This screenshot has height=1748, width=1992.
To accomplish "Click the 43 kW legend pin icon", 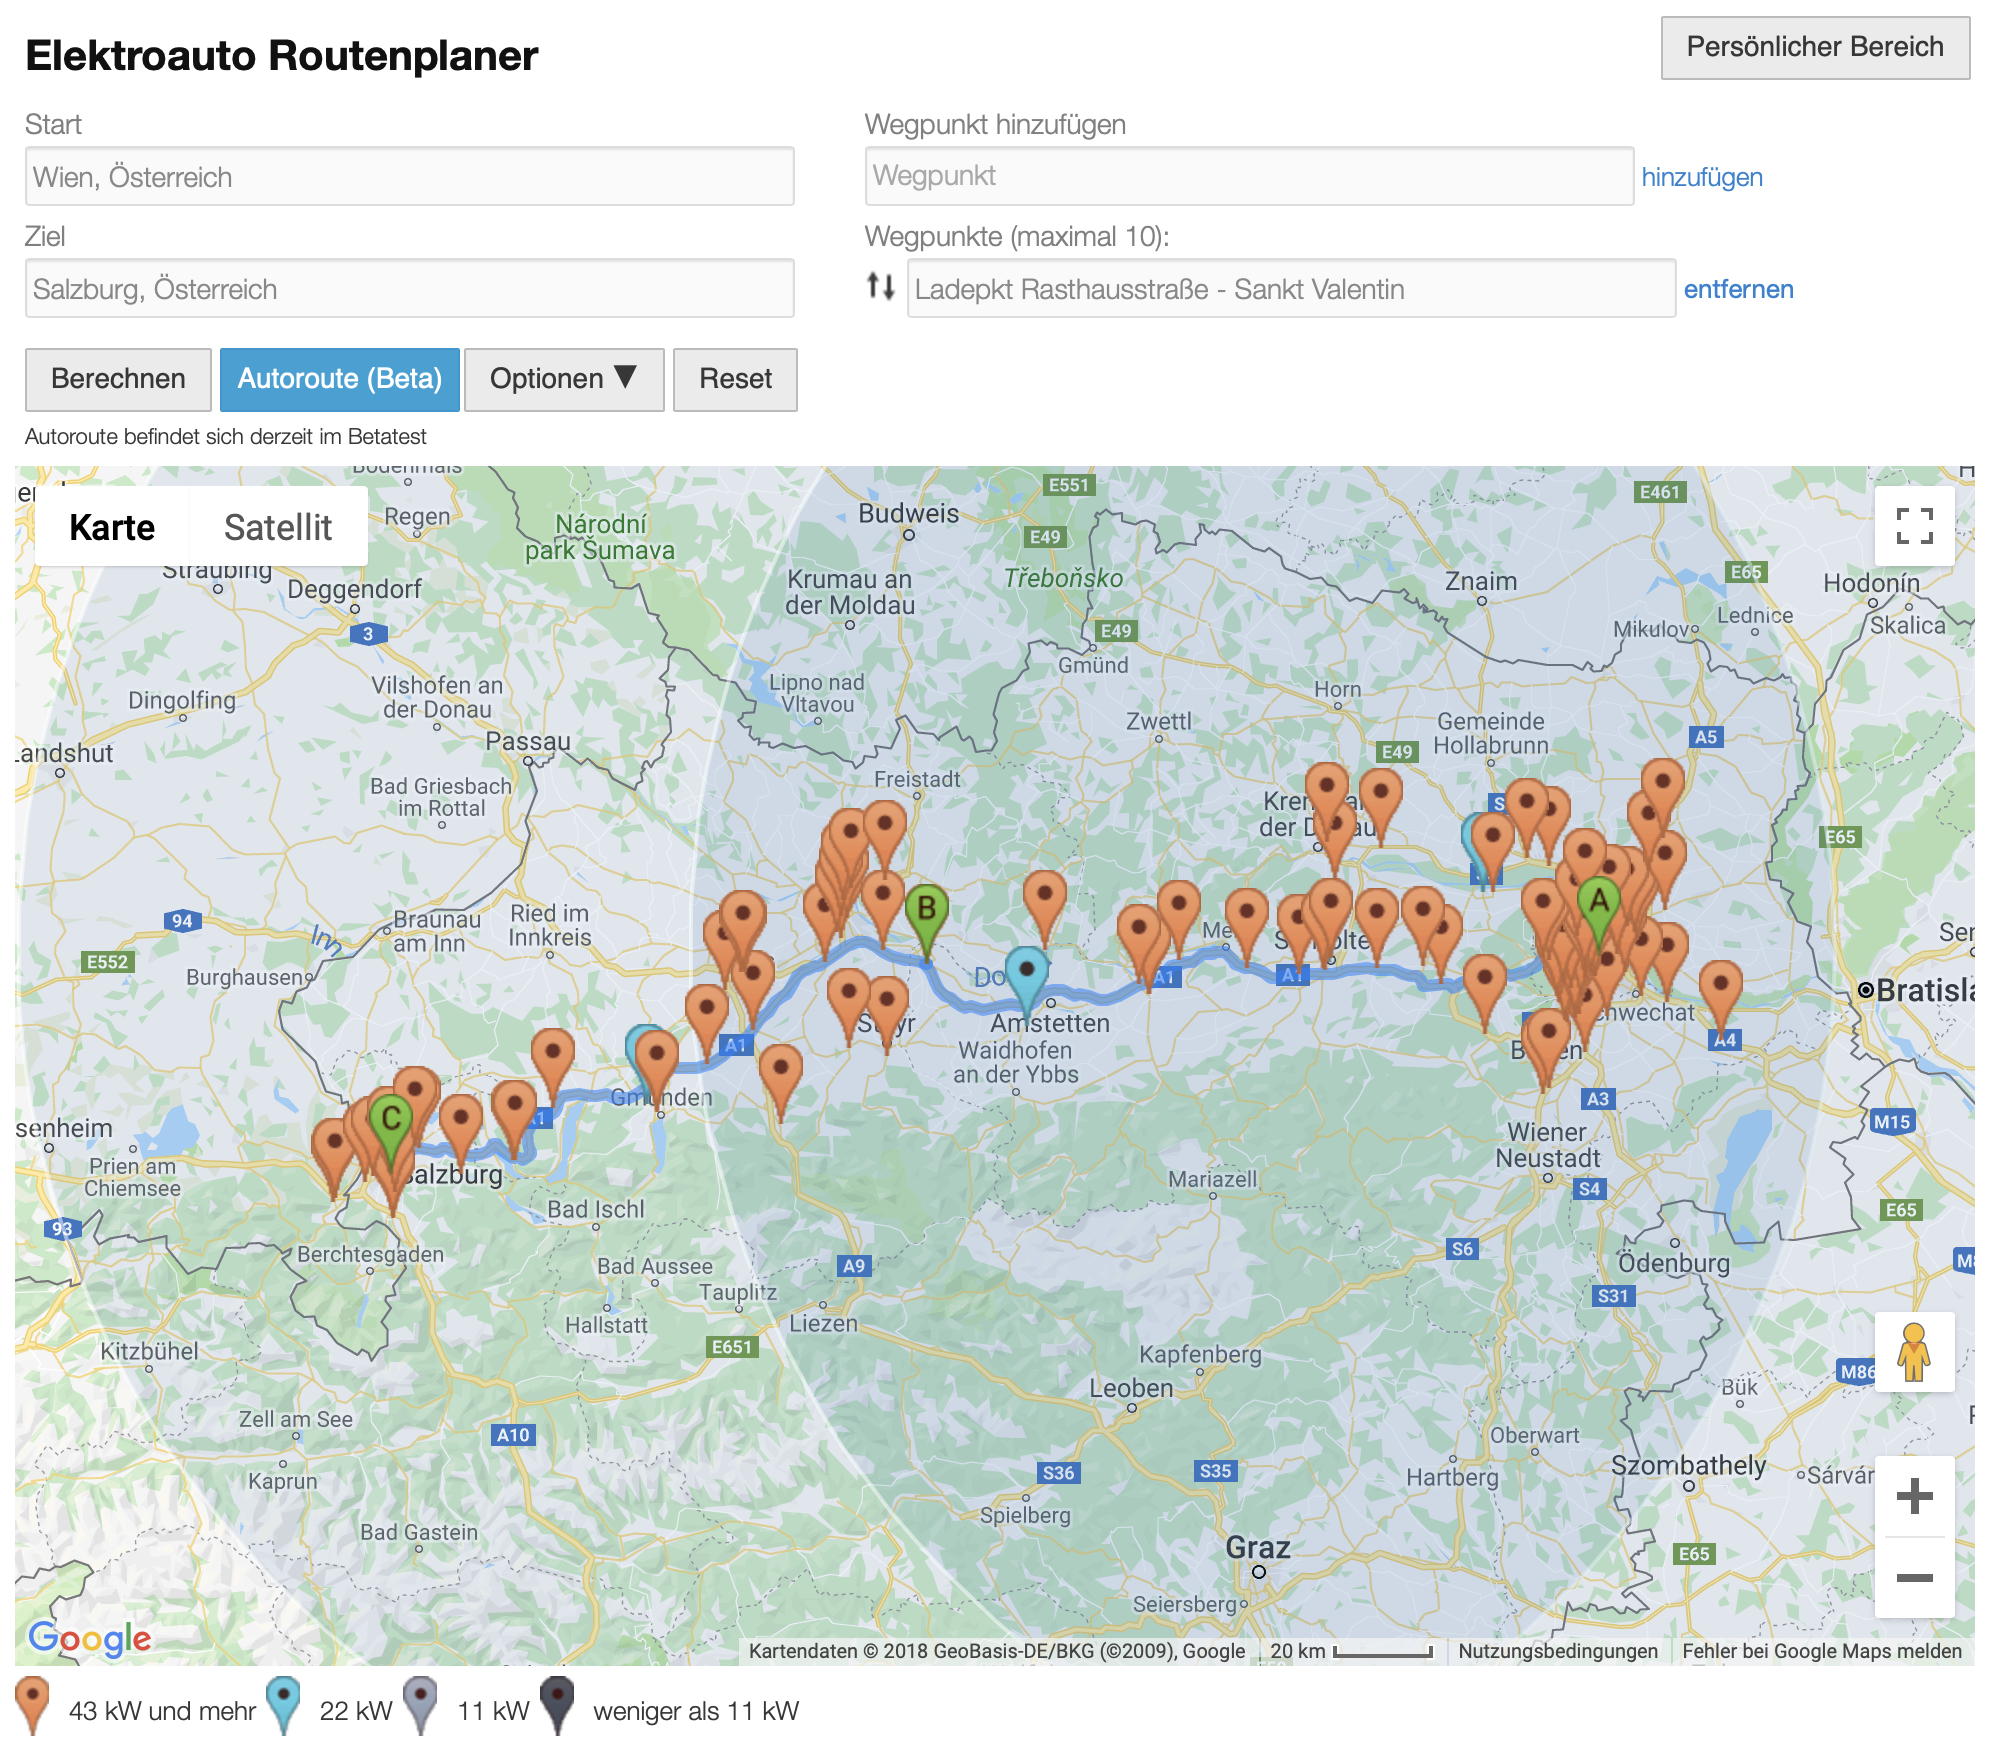I will (x=33, y=1706).
